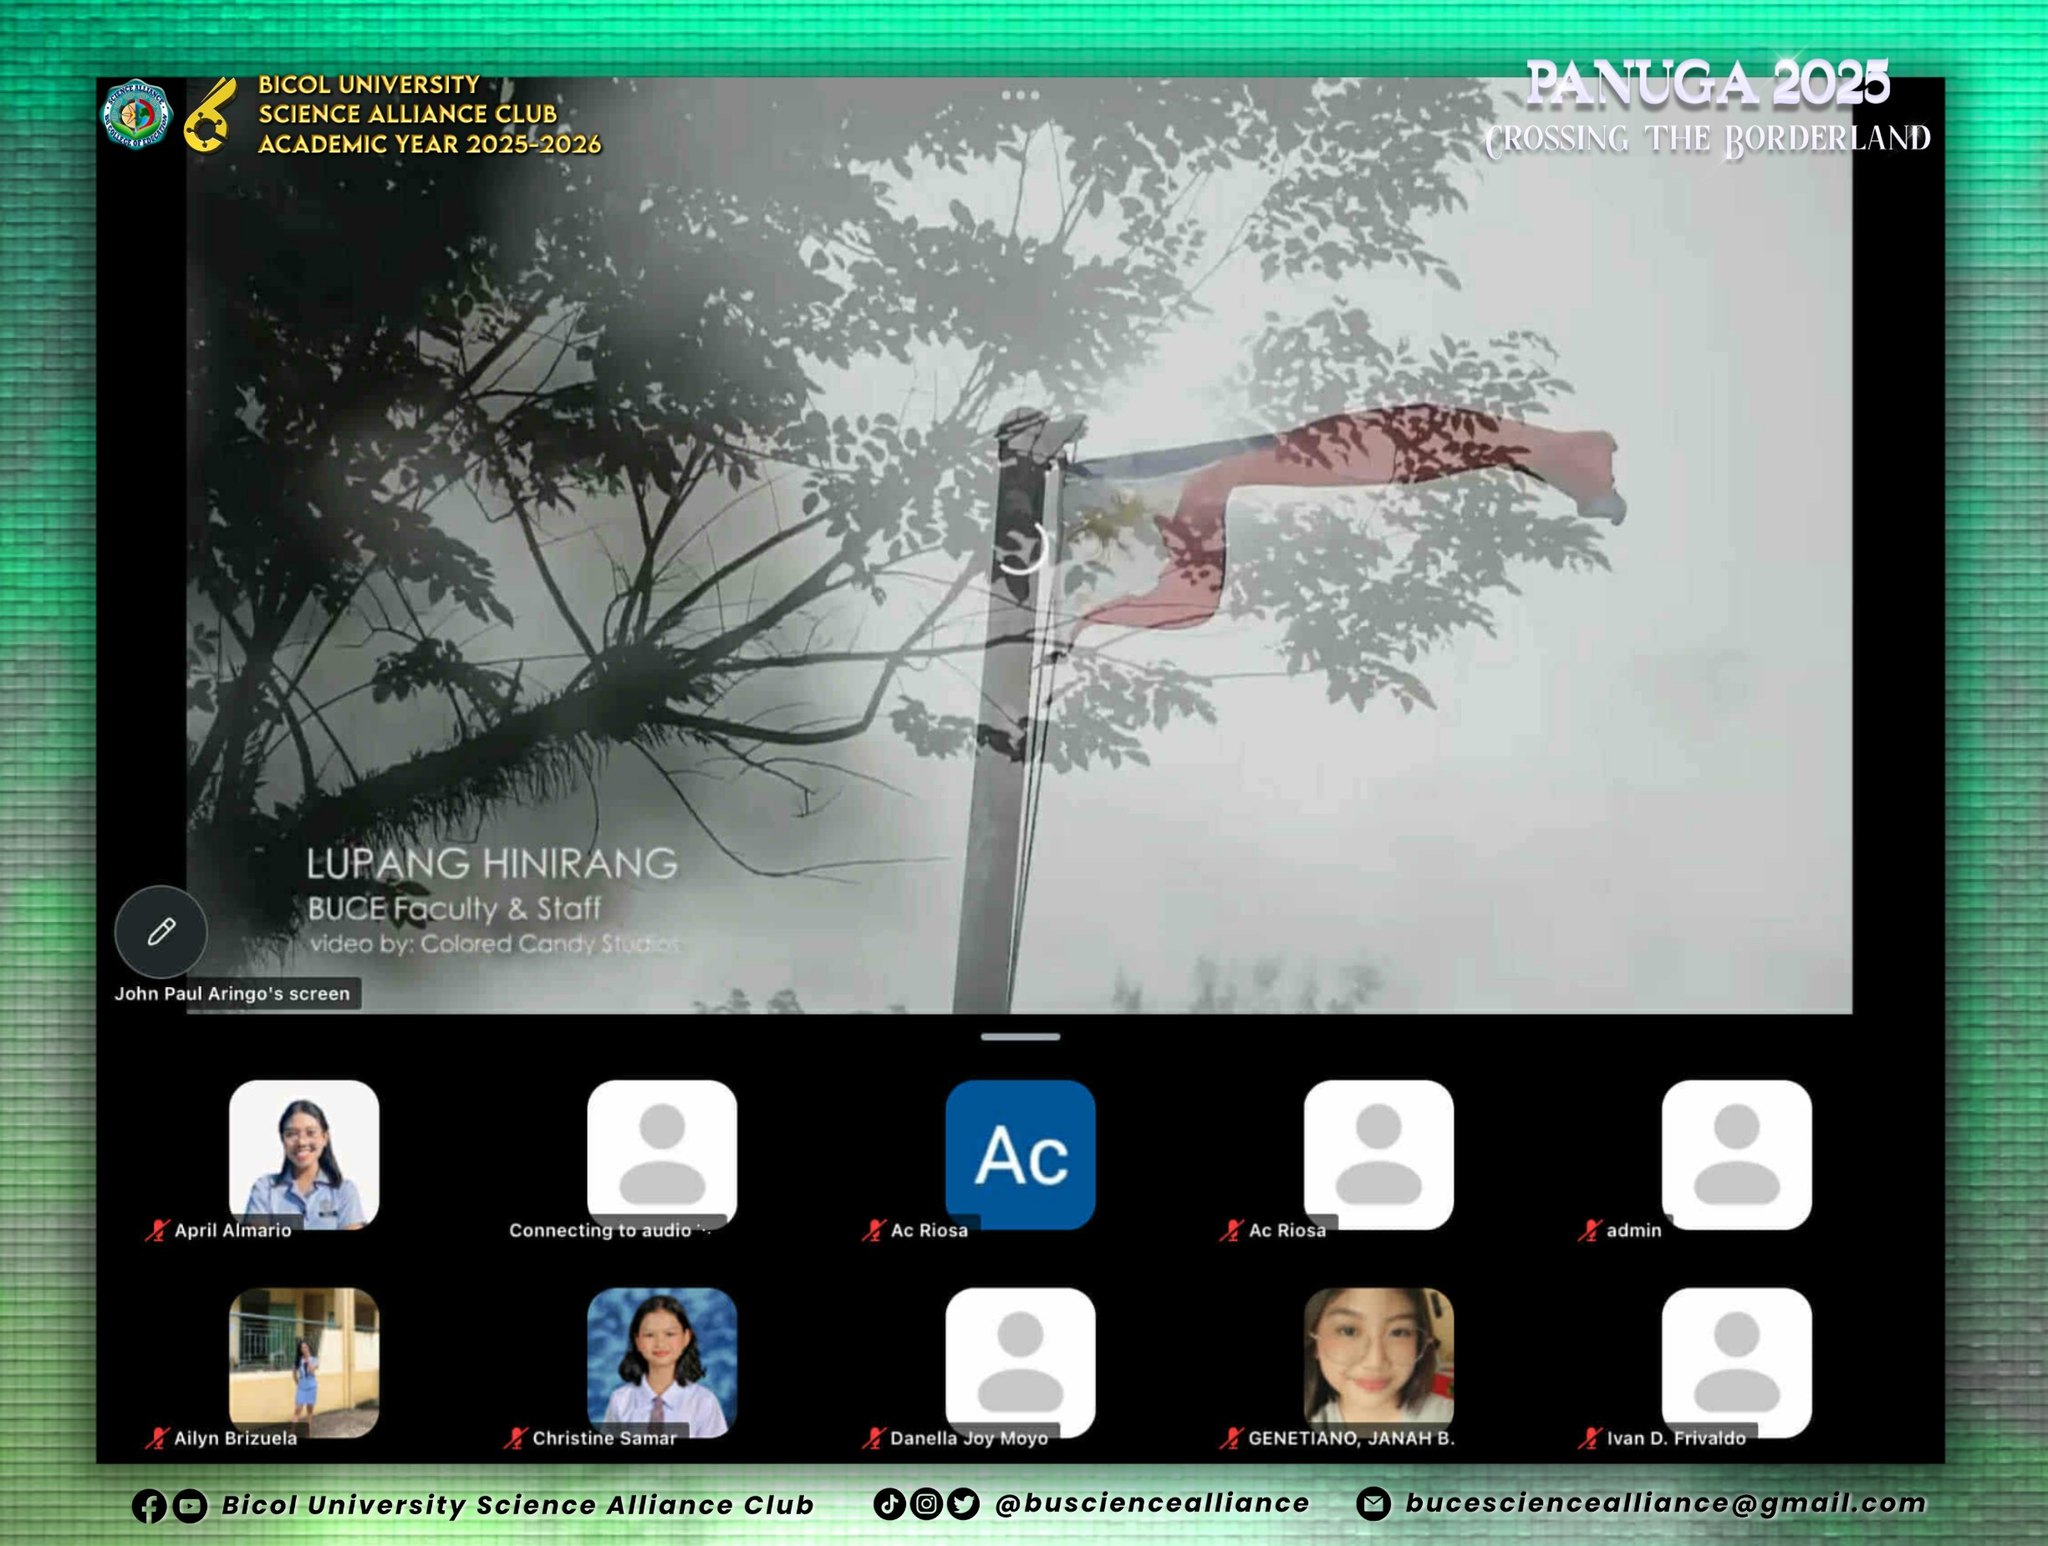Click the 'Bicol University Science Alliance Club' footer text
This screenshot has height=1546, width=2048.
(x=518, y=1505)
